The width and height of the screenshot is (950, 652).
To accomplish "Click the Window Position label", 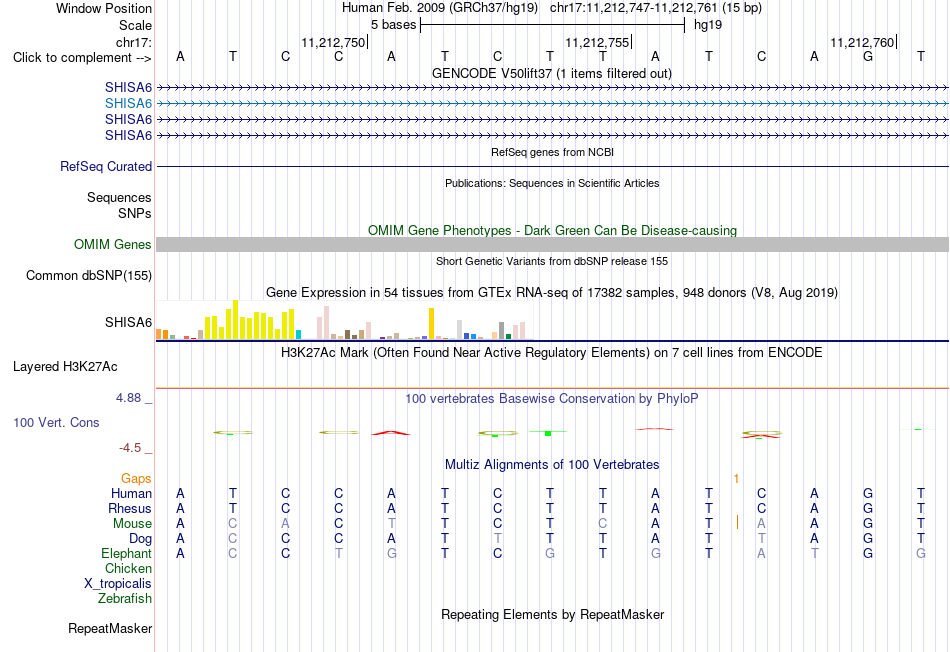I will (104, 8).
